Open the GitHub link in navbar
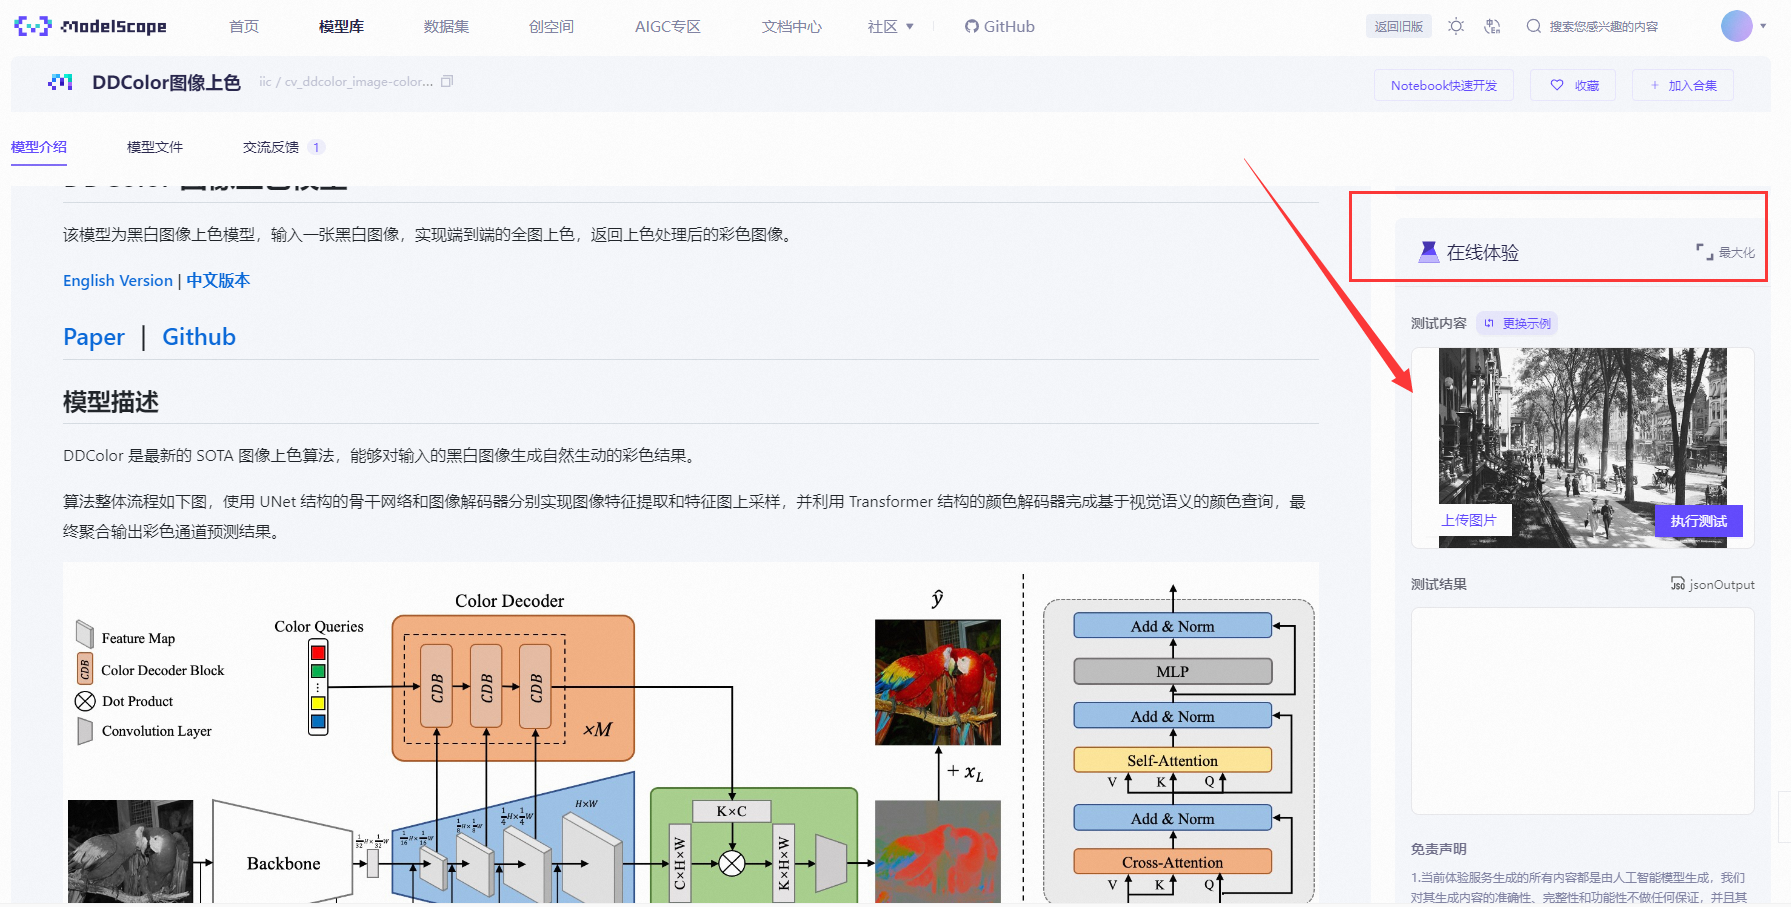The height and width of the screenshot is (907, 1791). click(999, 26)
